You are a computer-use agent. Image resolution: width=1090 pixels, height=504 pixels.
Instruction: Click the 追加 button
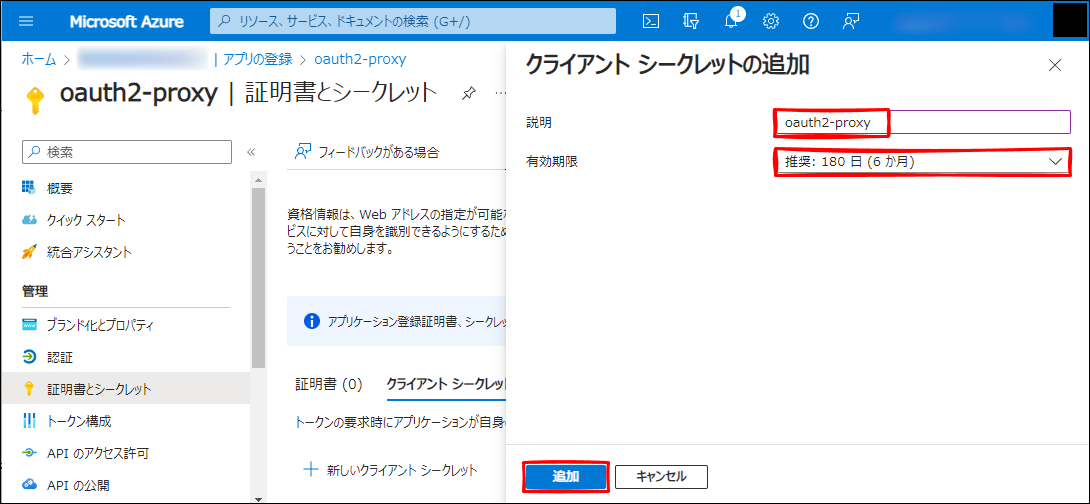pyautogui.click(x=566, y=476)
